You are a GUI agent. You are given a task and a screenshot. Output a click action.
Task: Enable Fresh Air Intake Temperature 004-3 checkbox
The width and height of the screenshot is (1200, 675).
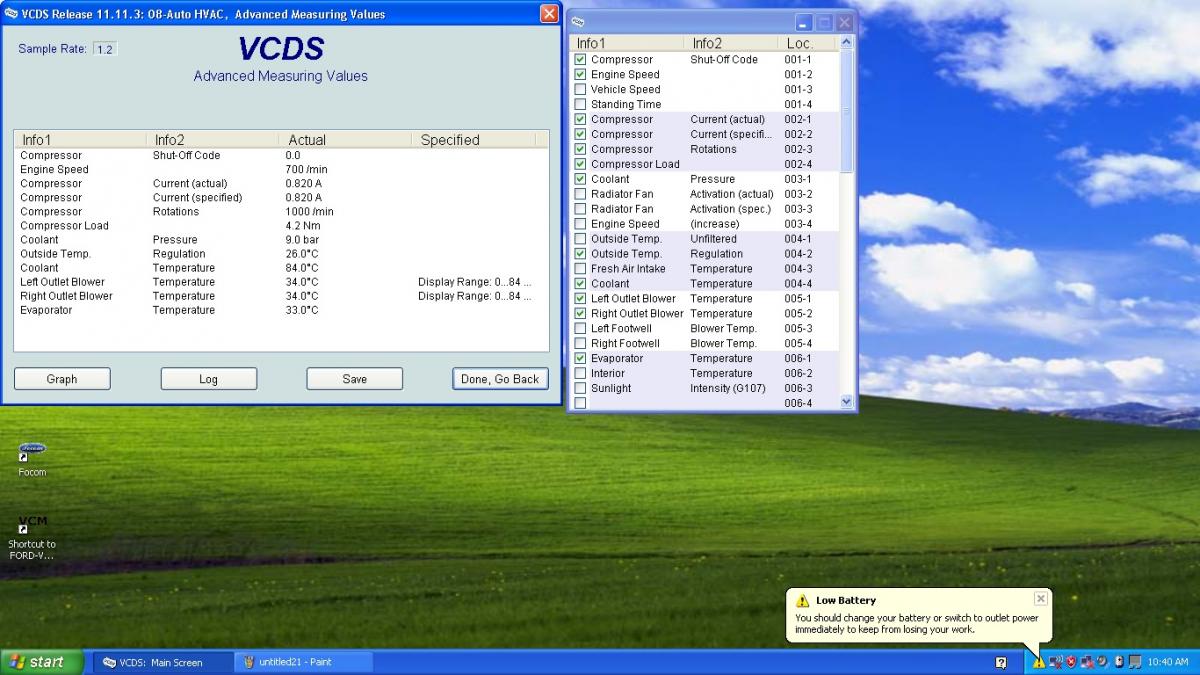(x=580, y=269)
